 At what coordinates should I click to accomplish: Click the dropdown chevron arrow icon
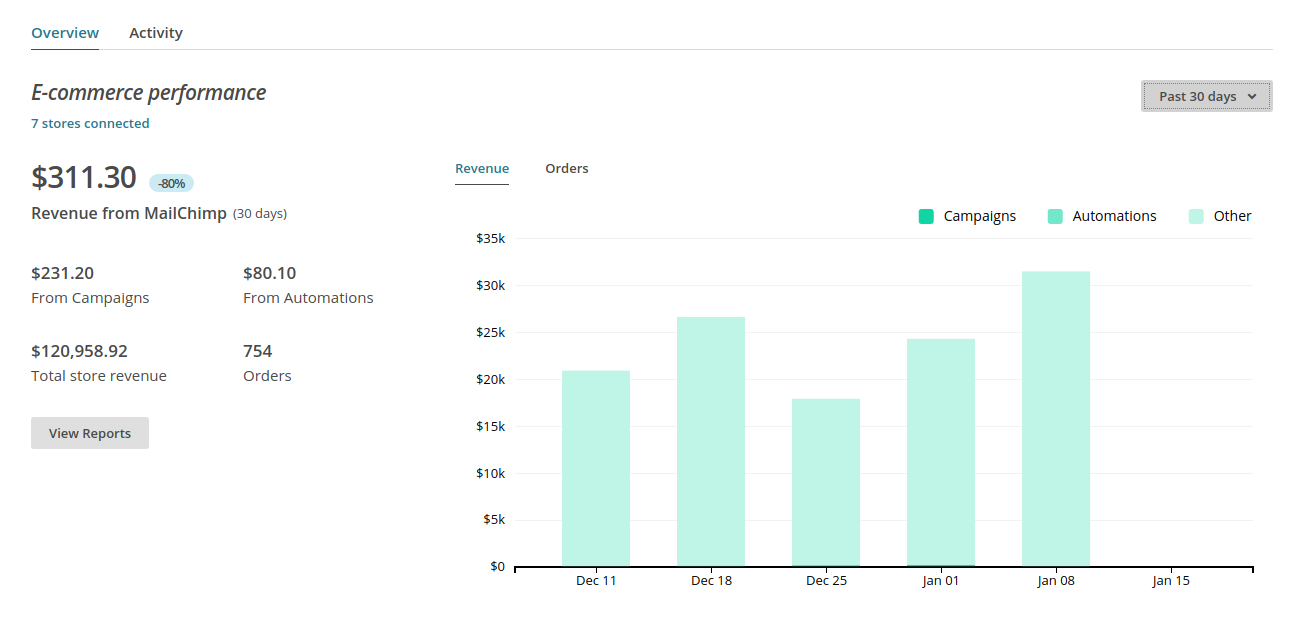pyautogui.click(x=1252, y=97)
